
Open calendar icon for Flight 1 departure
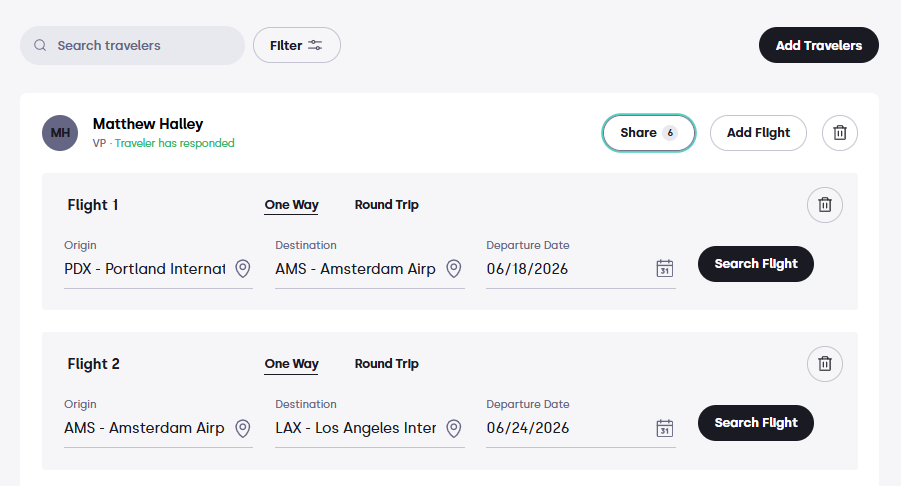pos(665,268)
